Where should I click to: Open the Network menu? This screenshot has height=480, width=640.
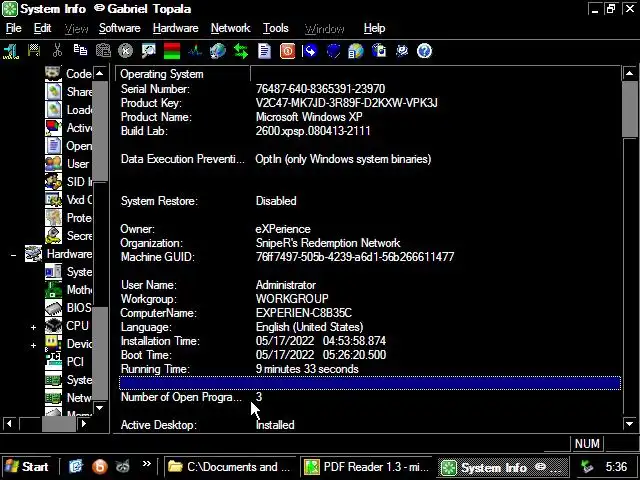pos(231,28)
